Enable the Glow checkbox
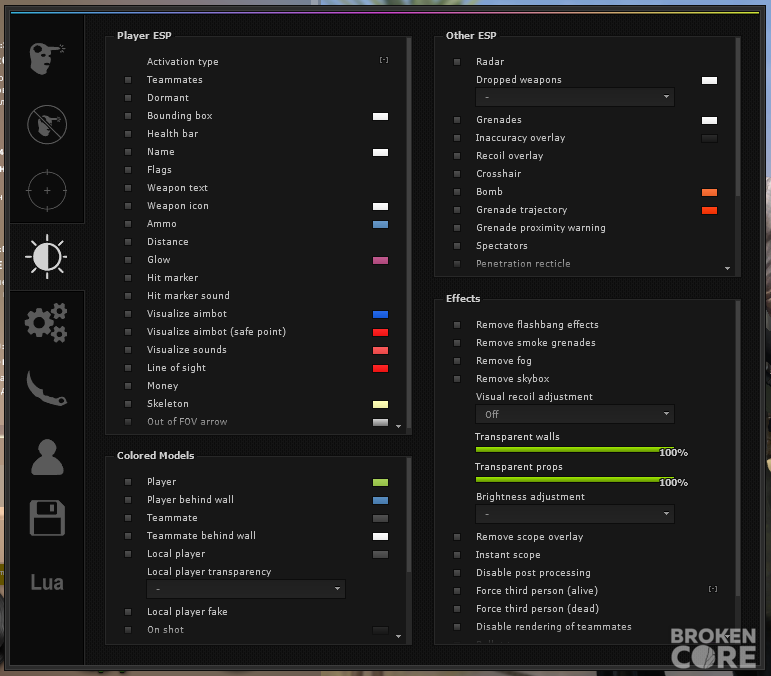 (x=128, y=260)
